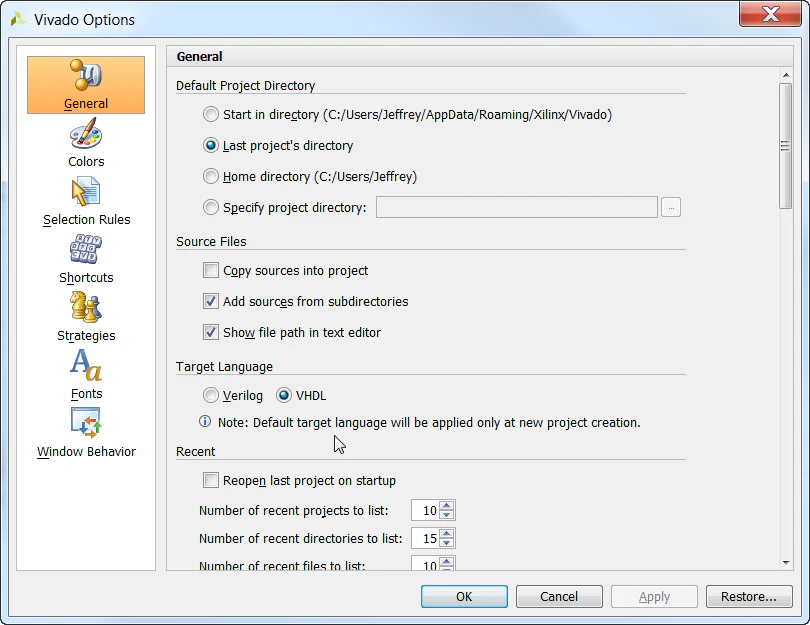810x625 pixels.
Task: Open the General settings category icon
Action: 86,77
